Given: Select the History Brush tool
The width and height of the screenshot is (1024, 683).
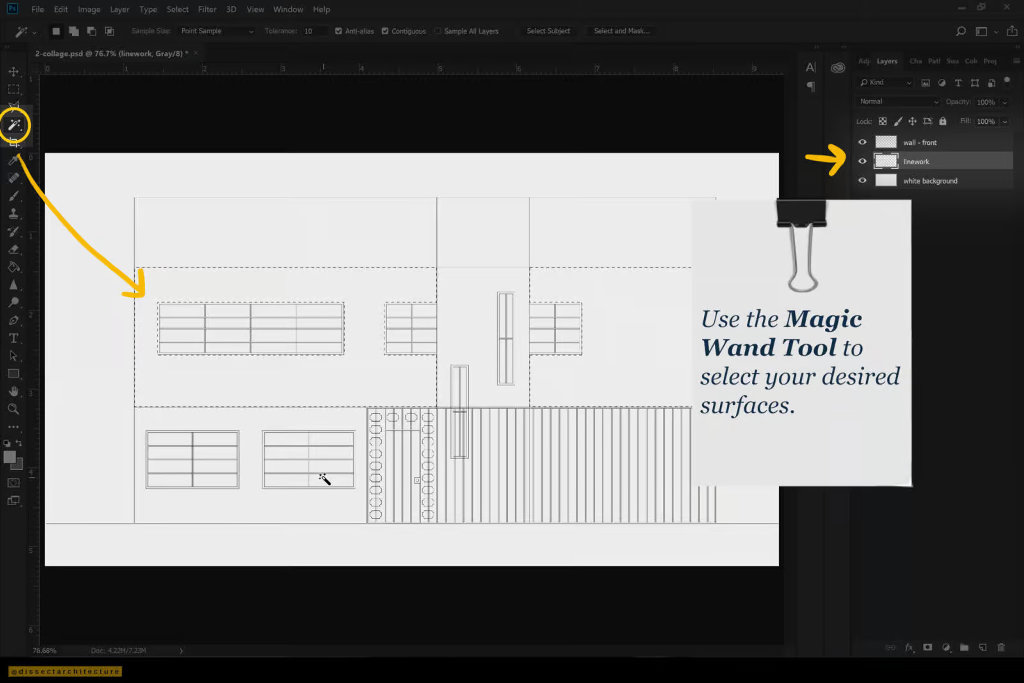Looking at the screenshot, I should click(13, 231).
